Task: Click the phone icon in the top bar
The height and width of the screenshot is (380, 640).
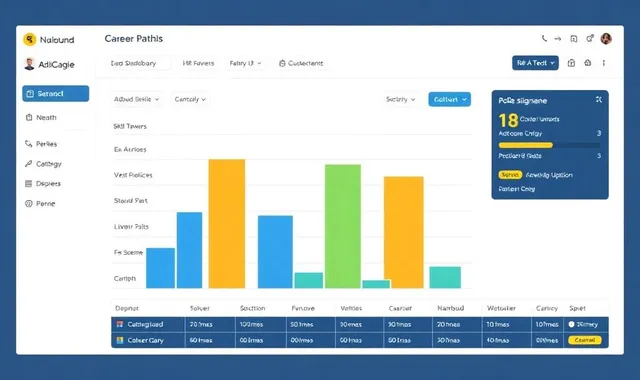Action: (x=544, y=38)
